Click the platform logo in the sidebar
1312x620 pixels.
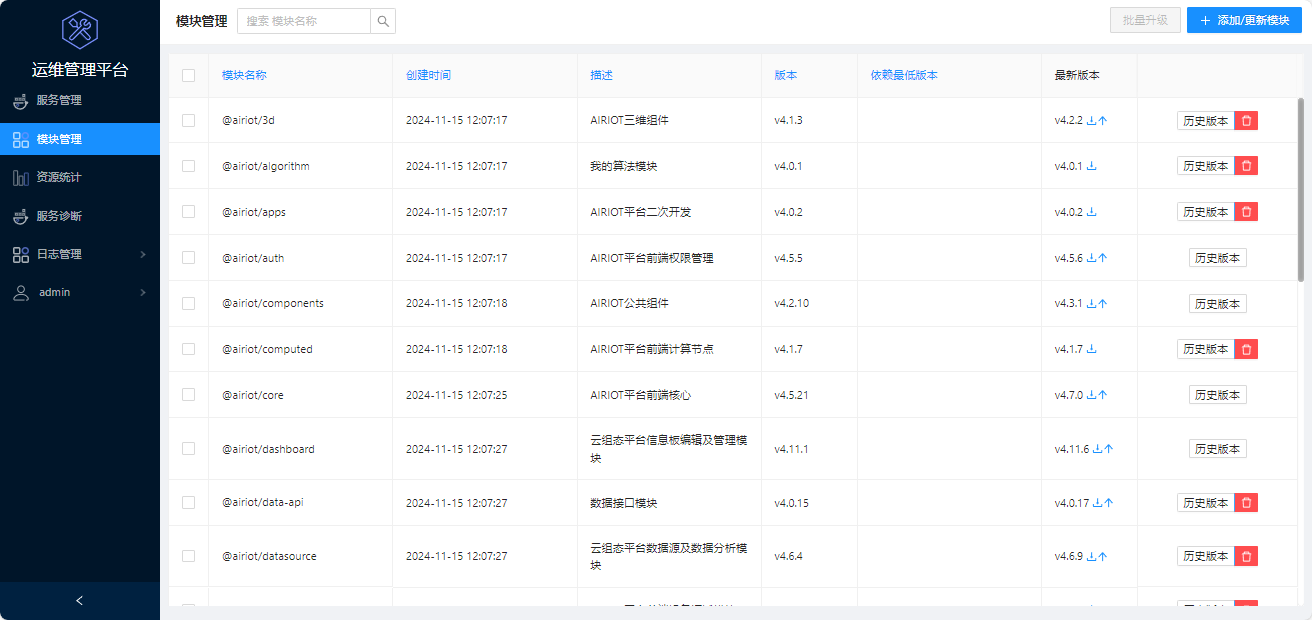79,30
